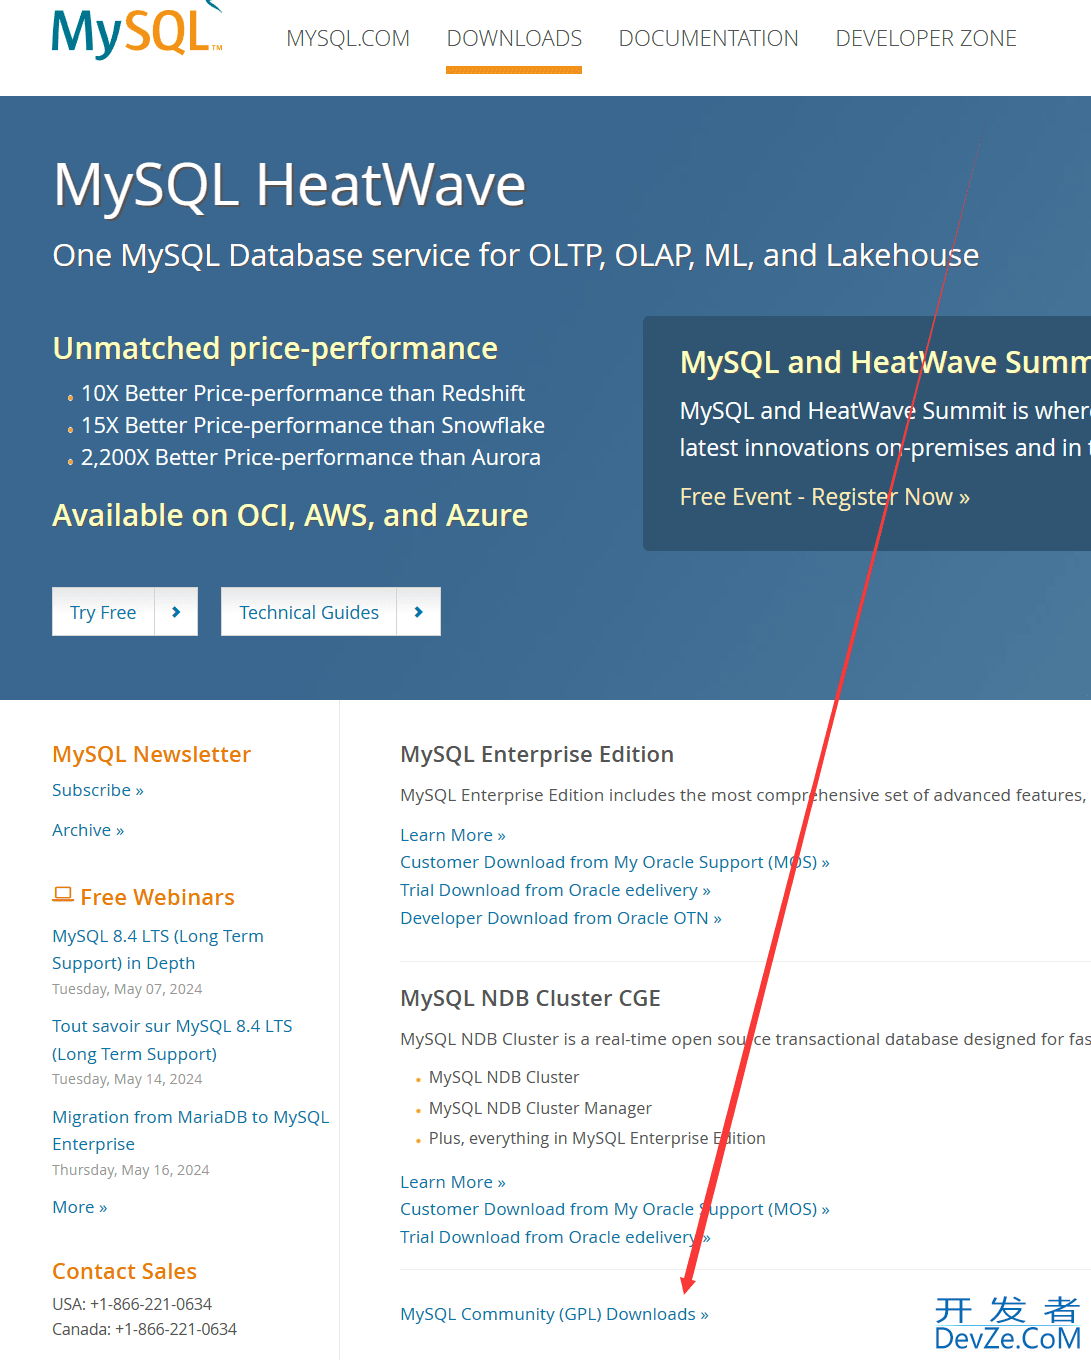Click the MySQL and HeatWave Summit heading
Viewport: 1091px width, 1360px height.
884,362
